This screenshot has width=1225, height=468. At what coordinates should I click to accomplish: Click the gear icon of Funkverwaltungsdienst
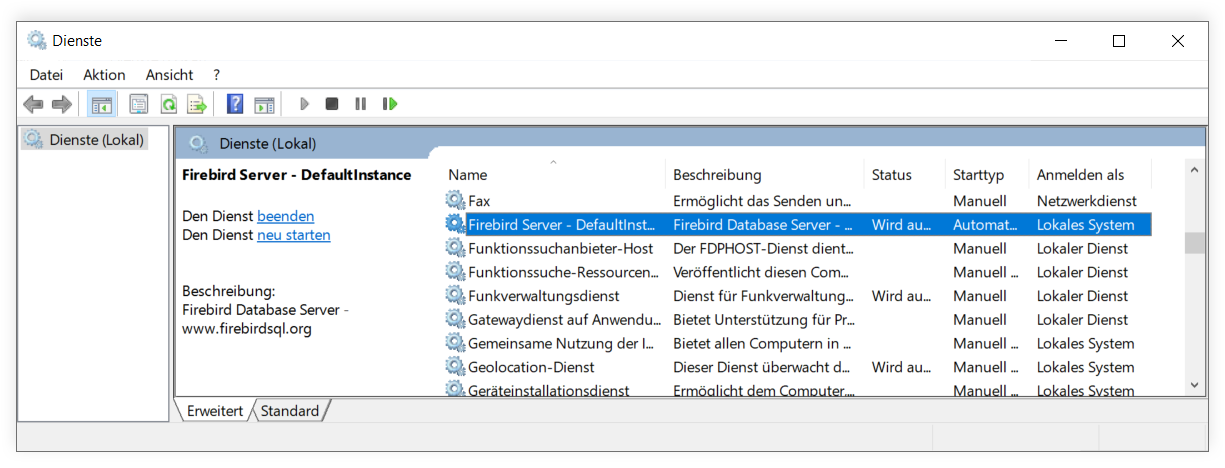(455, 296)
